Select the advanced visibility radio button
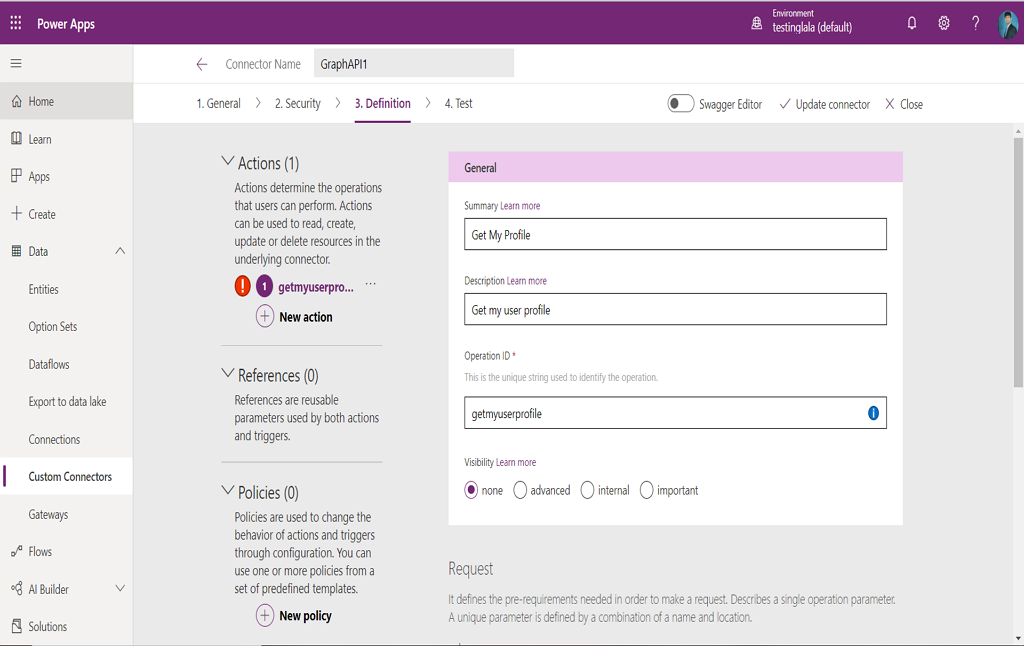Image resolution: width=1024 pixels, height=646 pixels. point(520,490)
